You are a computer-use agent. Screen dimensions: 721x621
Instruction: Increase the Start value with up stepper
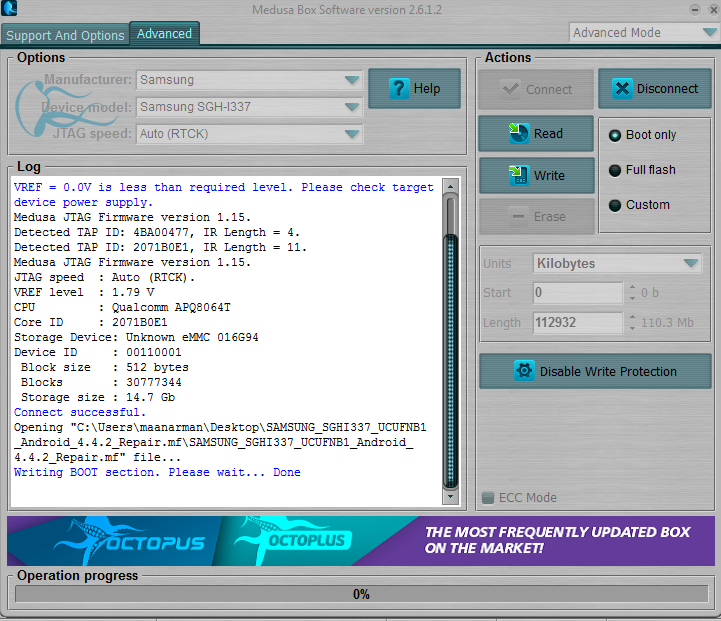click(632, 288)
